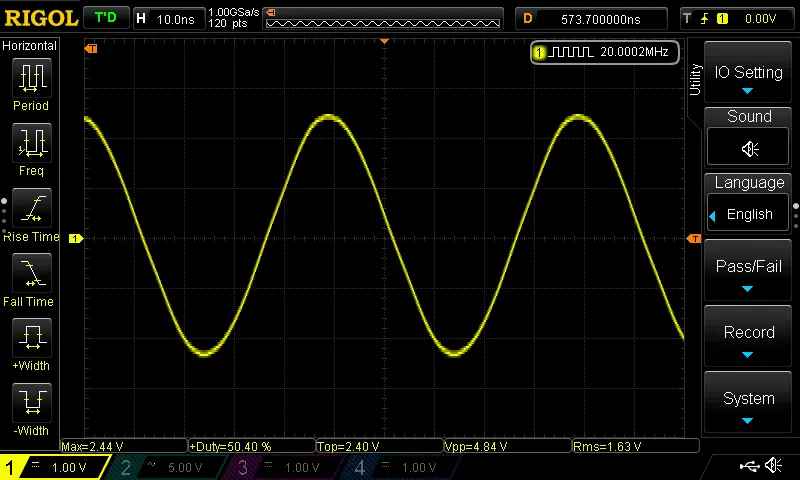This screenshot has height=480, width=800.
Task: Enable channel 3 on the bottom bar
Action: click(x=285, y=467)
